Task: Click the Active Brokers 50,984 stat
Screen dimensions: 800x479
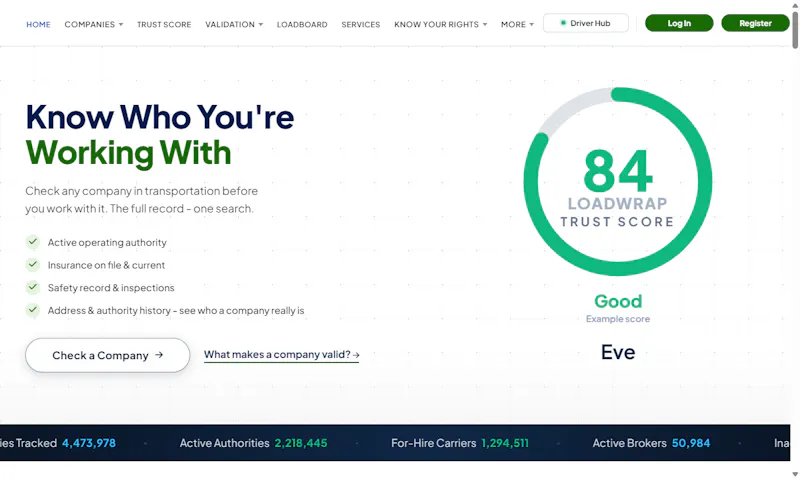Action: [651, 443]
